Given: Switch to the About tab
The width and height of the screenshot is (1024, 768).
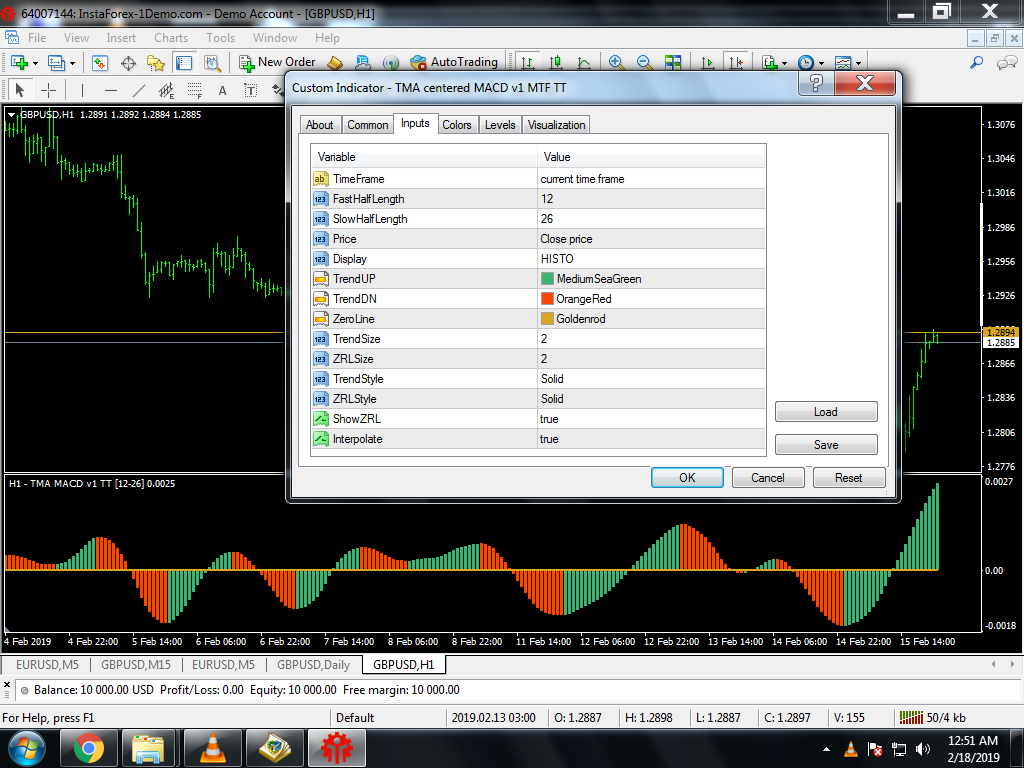Looking at the screenshot, I should coord(319,125).
